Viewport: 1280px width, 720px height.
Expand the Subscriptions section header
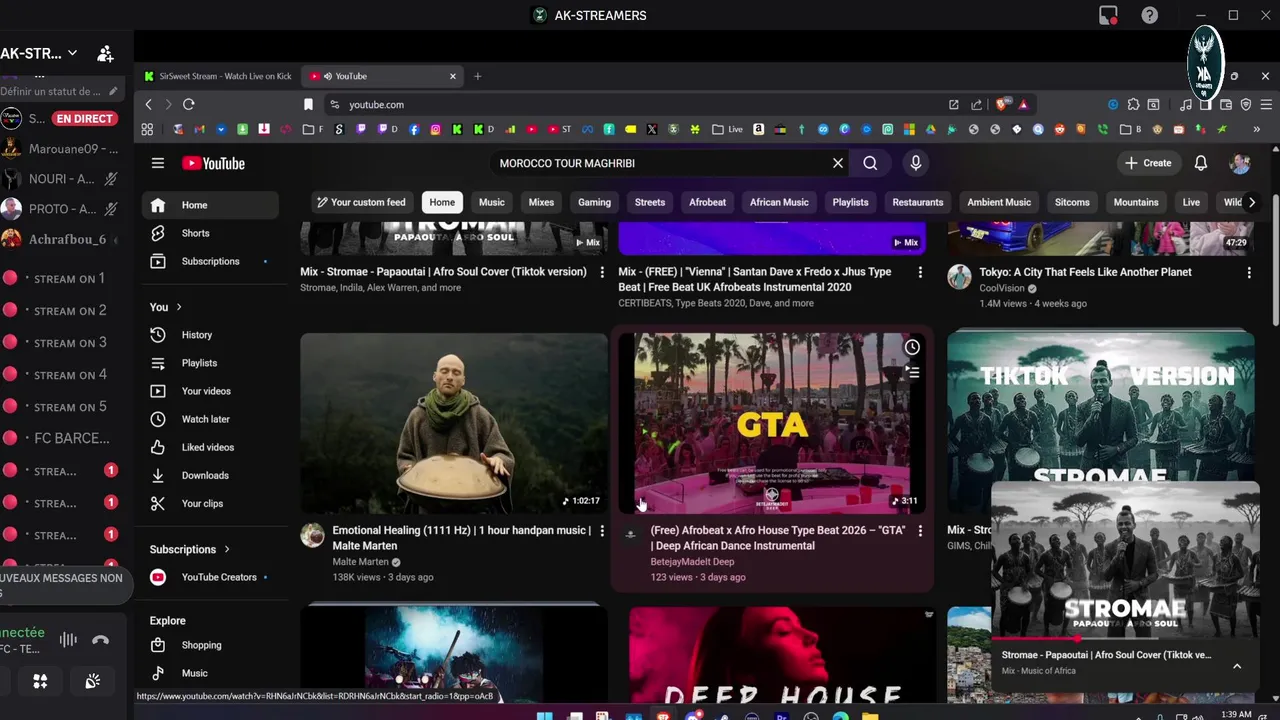click(190, 549)
